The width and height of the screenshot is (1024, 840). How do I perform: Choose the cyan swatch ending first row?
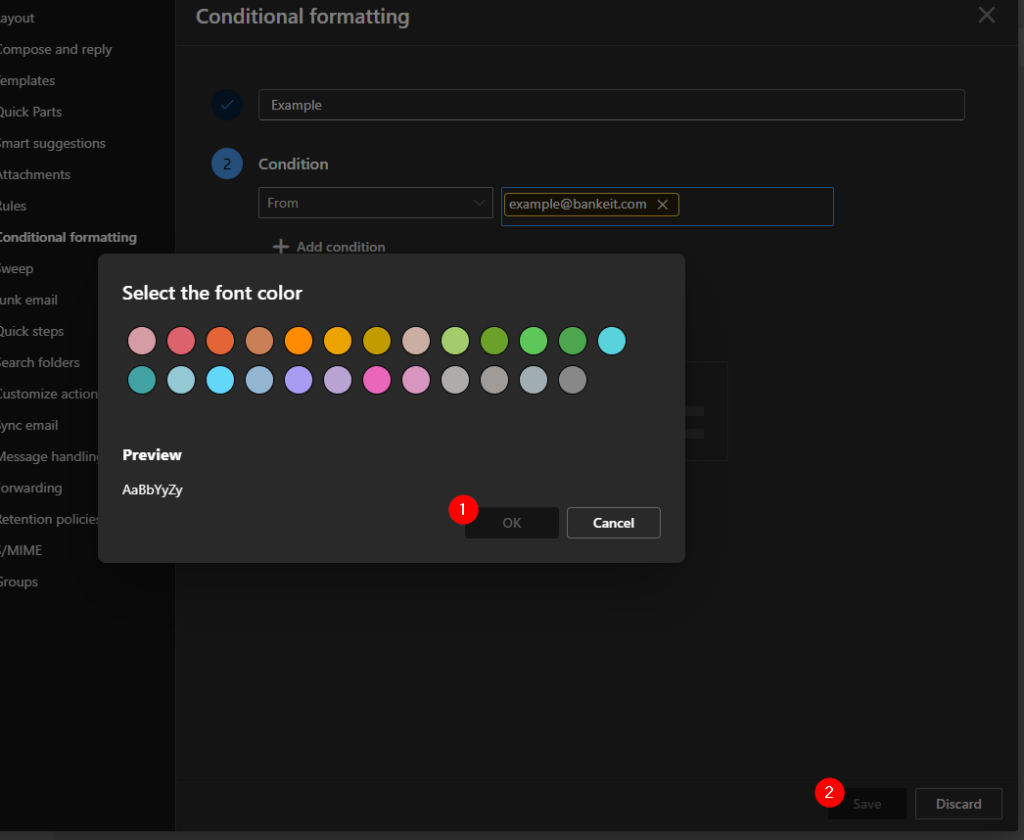tap(612, 341)
